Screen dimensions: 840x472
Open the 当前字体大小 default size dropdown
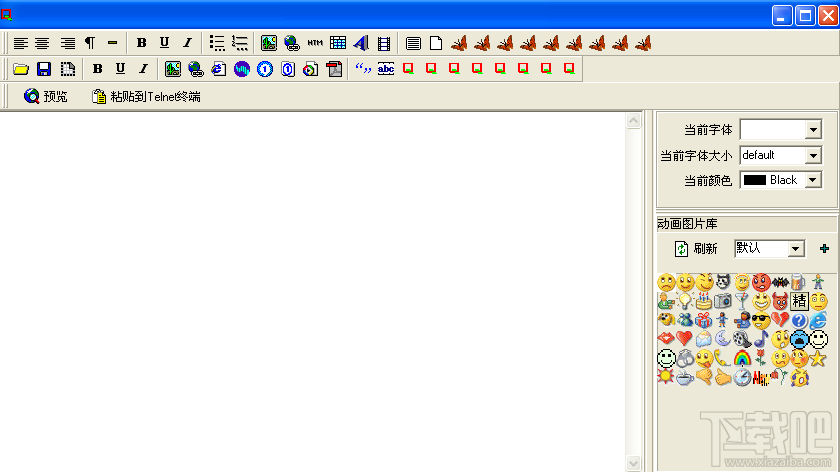pyautogui.click(x=813, y=155)
